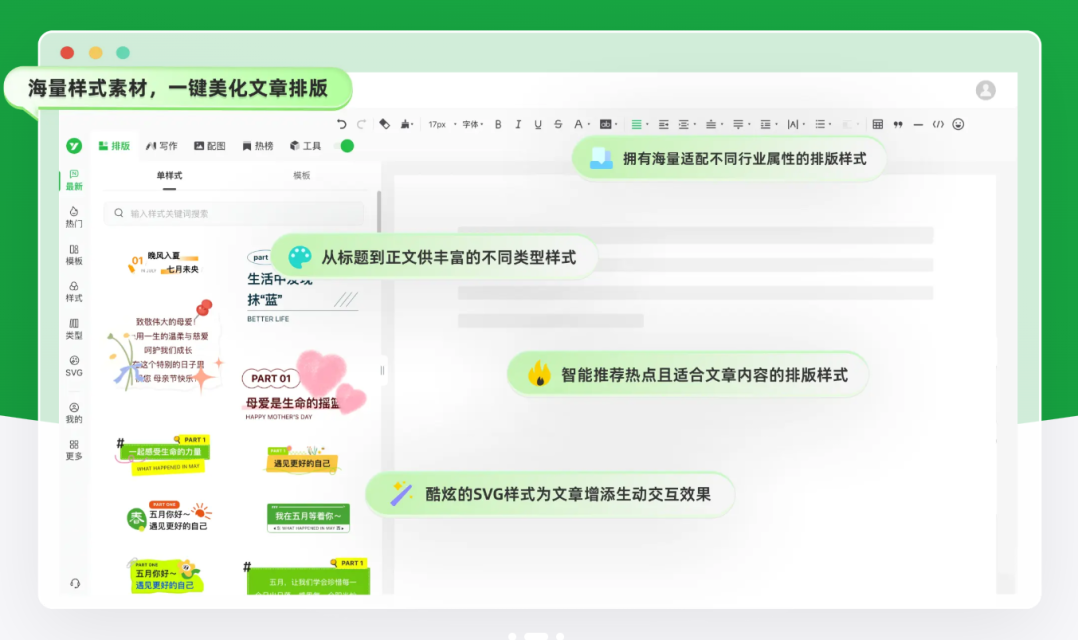Image resolution: width=1078 pixels, height=640 pixels.
Task: Expand the 字体 font family dropdown
Action: tap(472, 124)
